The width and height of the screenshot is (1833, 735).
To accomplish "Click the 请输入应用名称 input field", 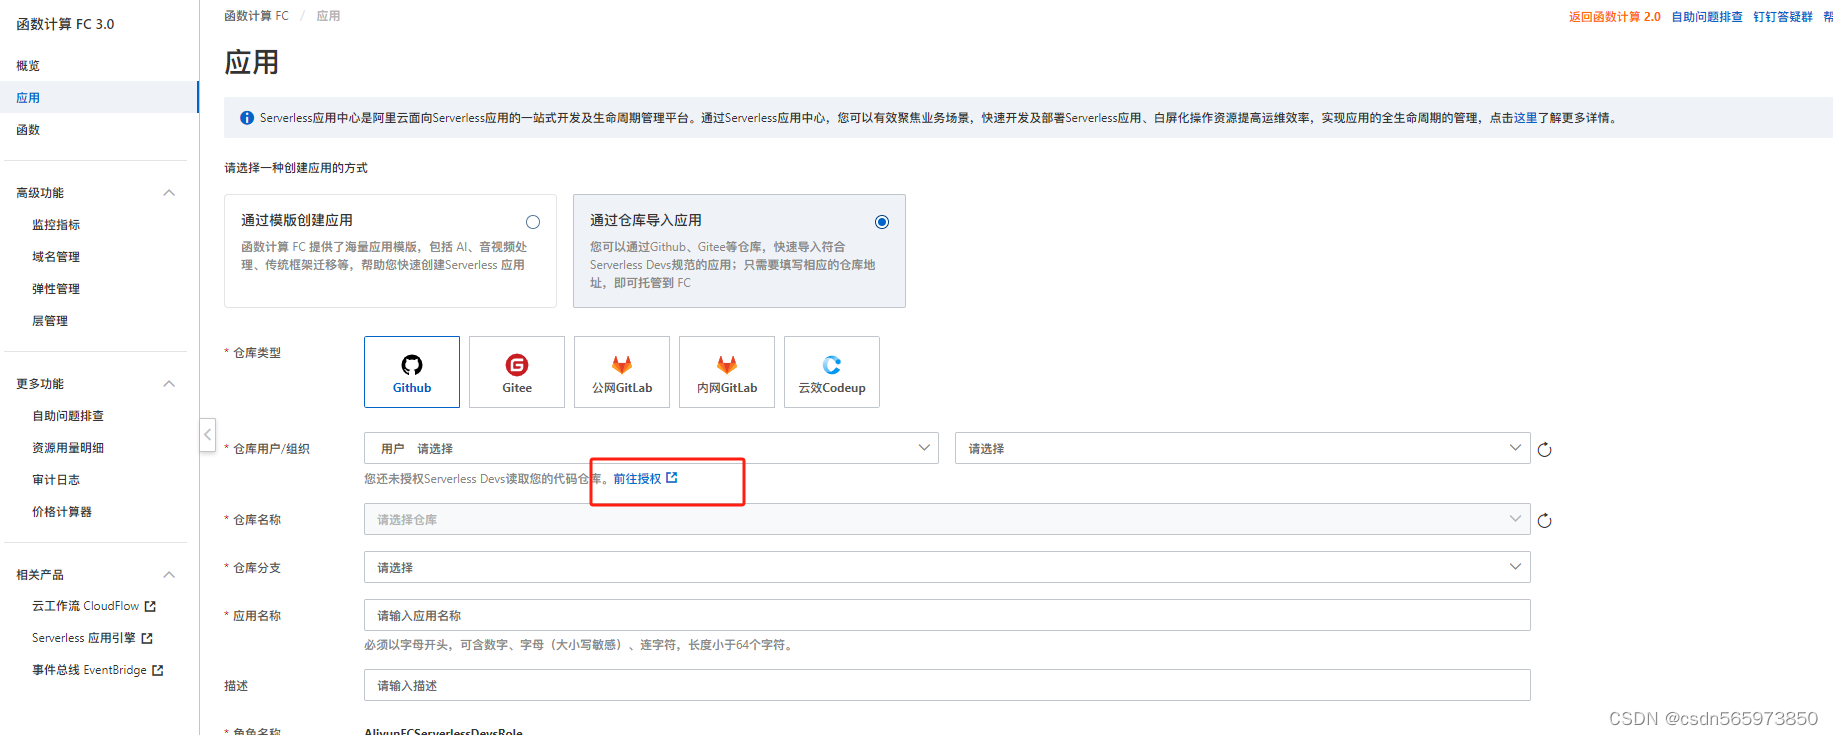I will pyautogui.click(x=947, y=615).
